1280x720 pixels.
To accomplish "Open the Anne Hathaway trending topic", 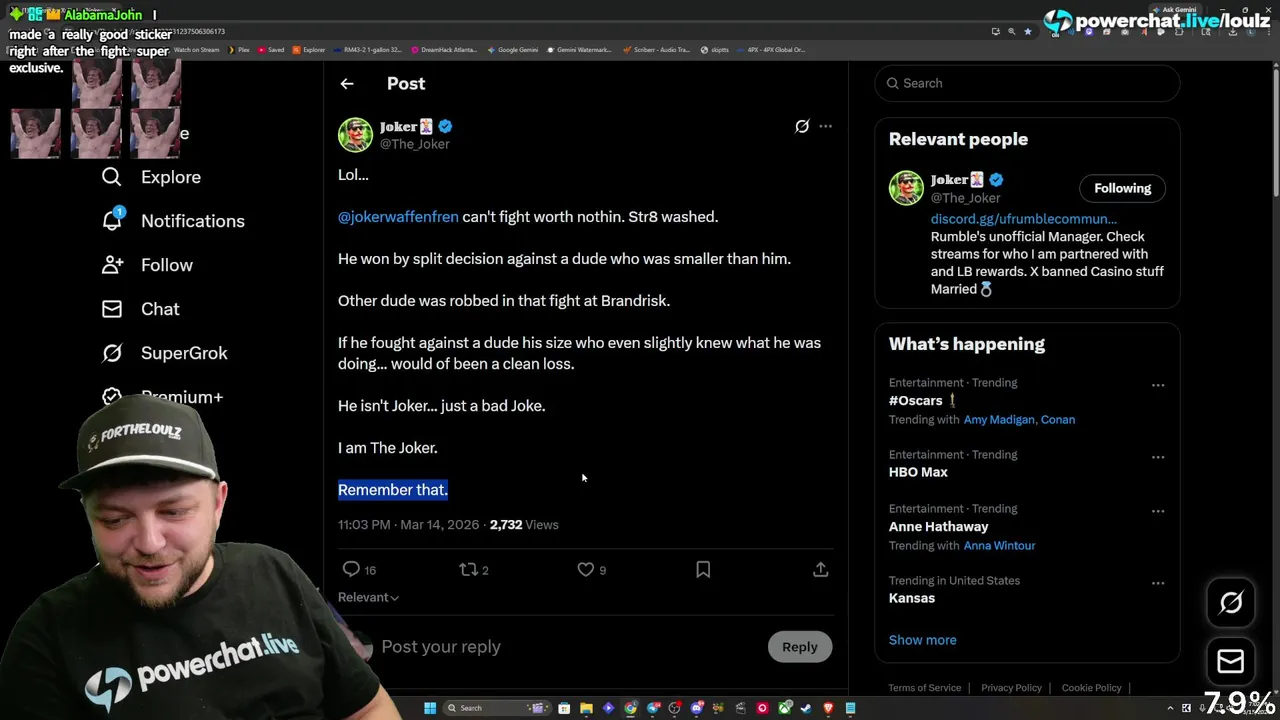I will [938, 526].
